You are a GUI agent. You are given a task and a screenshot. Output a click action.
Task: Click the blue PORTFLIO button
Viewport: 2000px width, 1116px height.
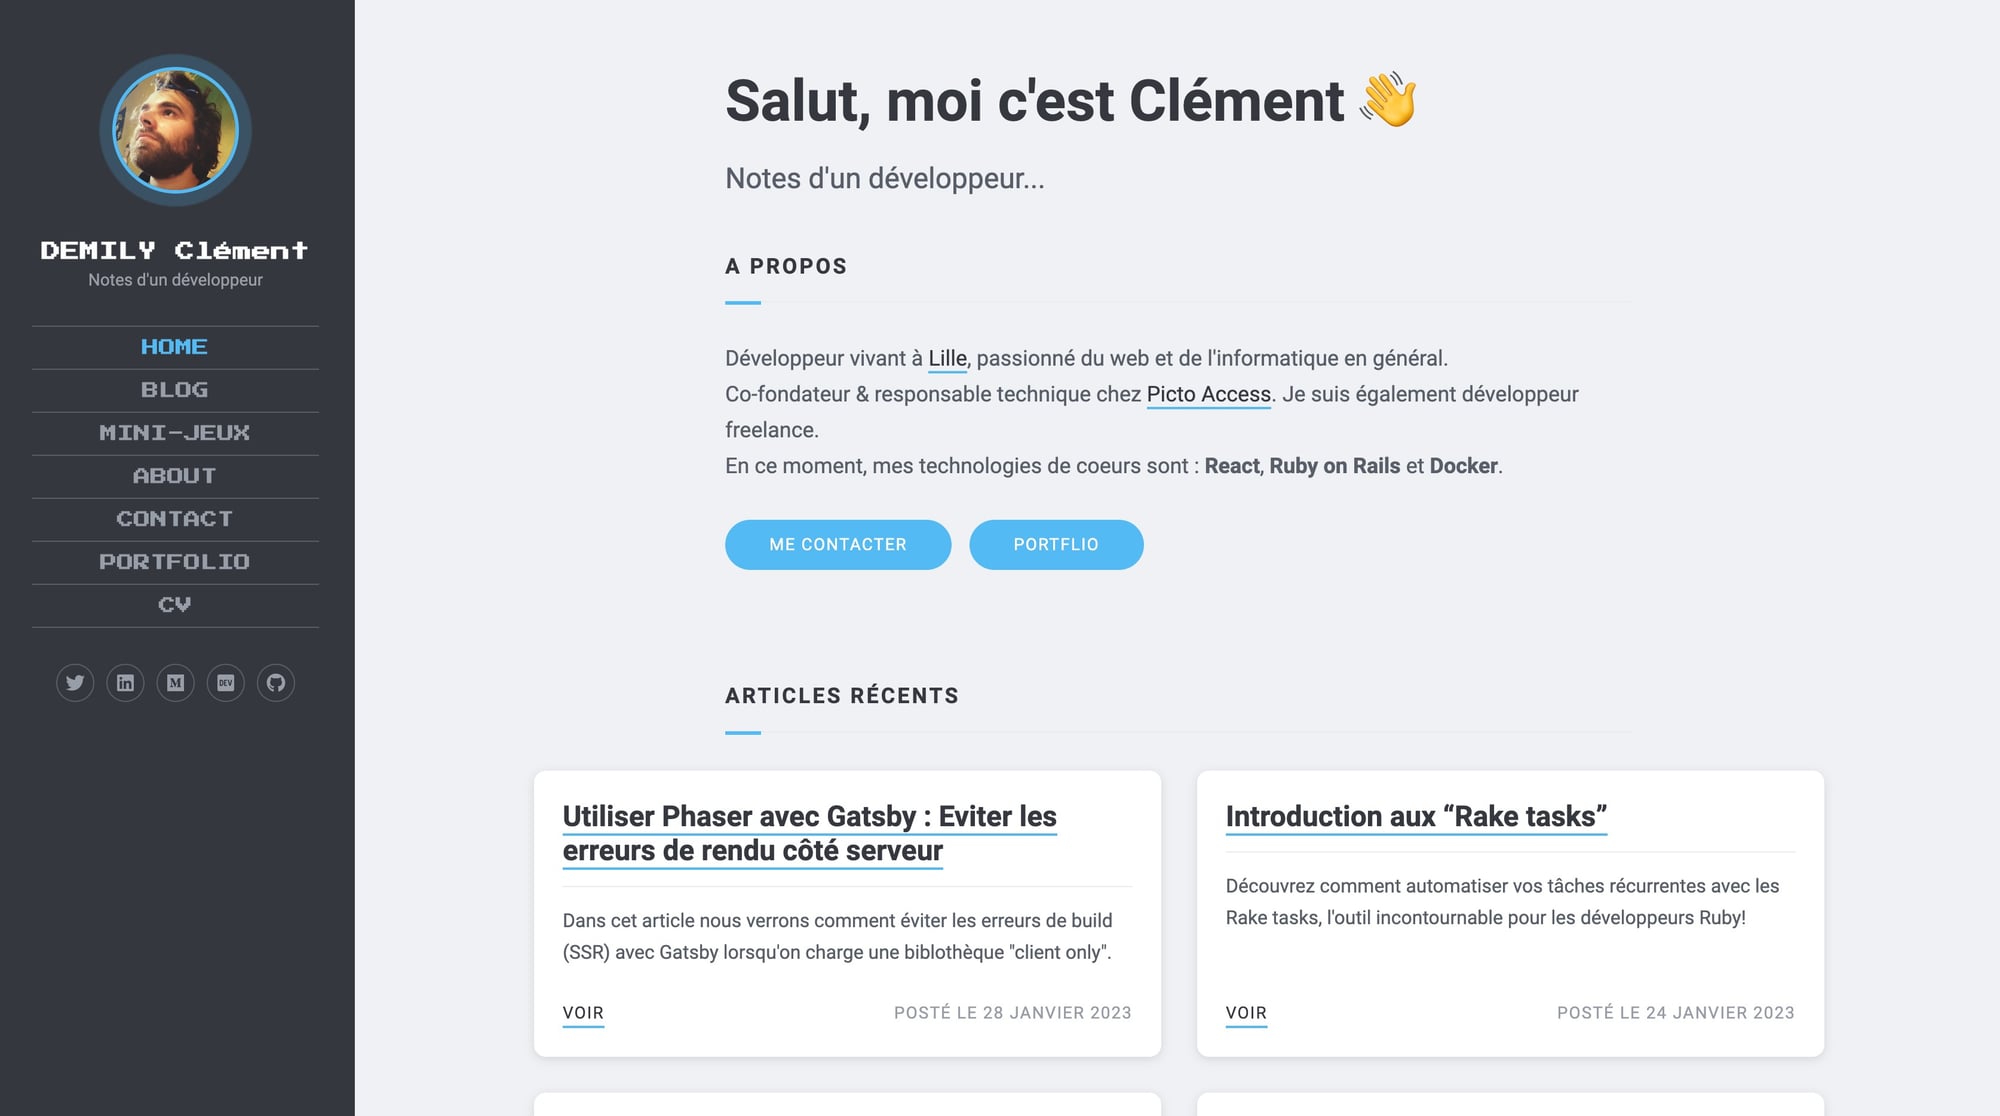tap(1056, 545)
